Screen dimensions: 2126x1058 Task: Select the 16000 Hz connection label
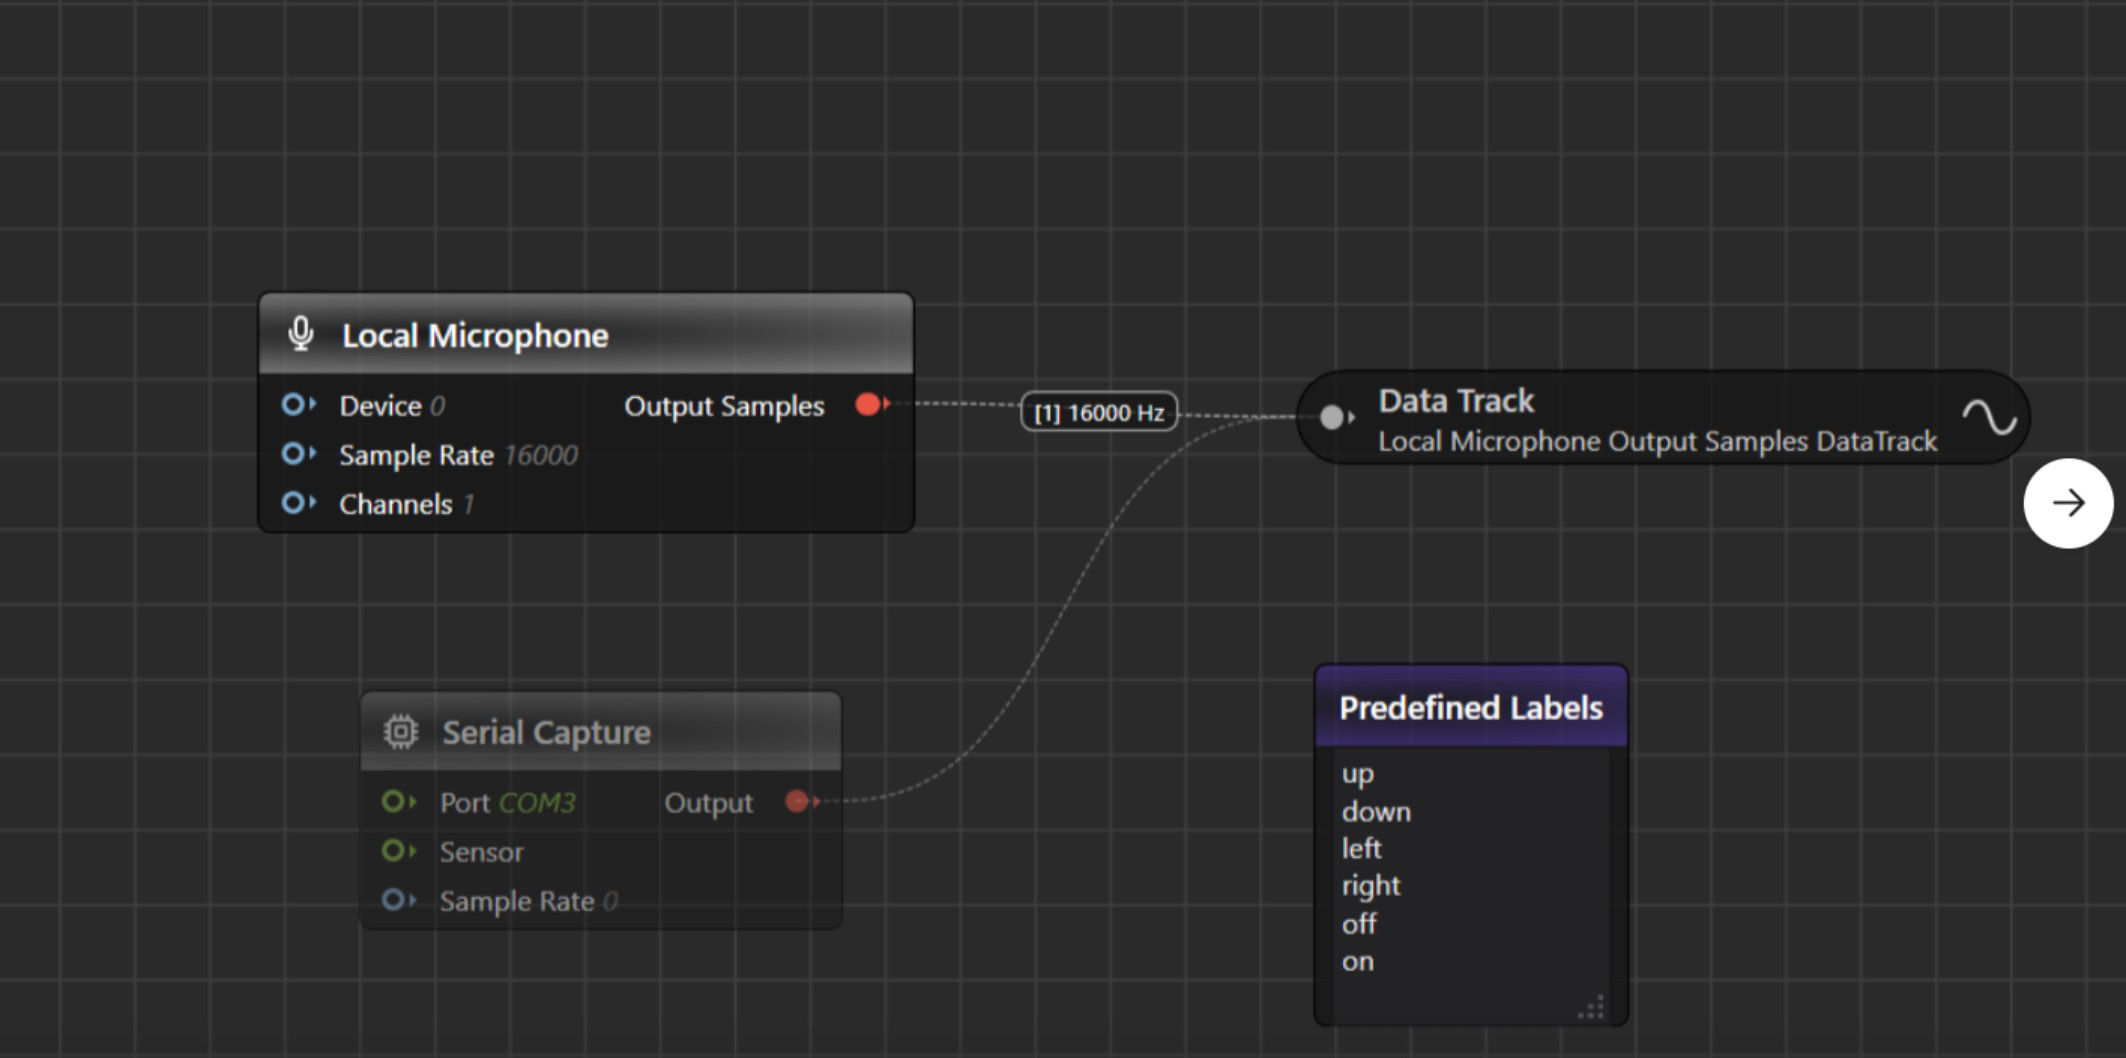tap(1098, 412)
